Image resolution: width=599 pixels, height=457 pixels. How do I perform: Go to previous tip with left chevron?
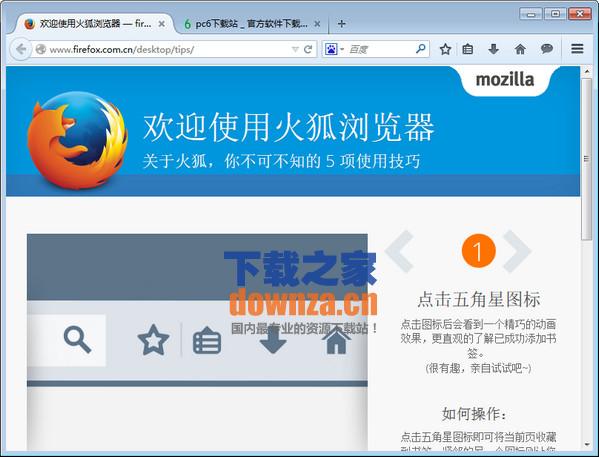[x=400, y=251]
